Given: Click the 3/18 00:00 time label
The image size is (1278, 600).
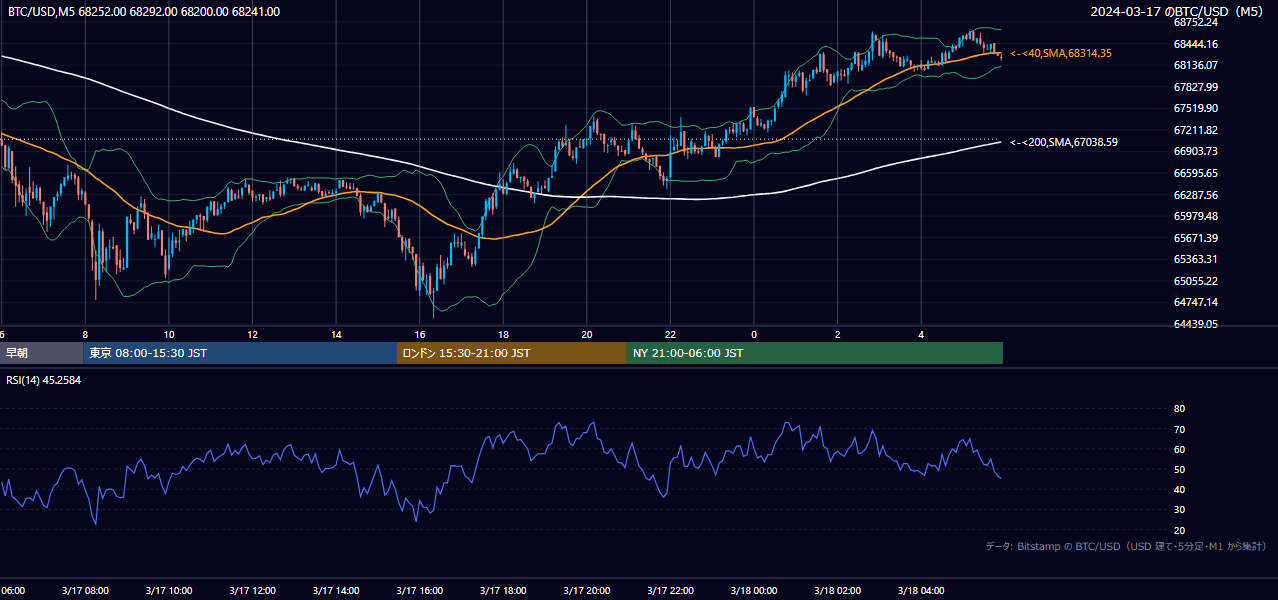Looking at the screenshot, I should 754,591.
